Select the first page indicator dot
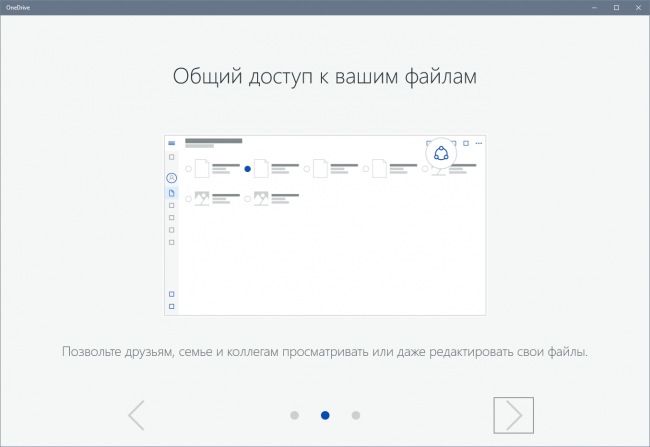Viewport: 650px width, 447px height. click(294, 415)
